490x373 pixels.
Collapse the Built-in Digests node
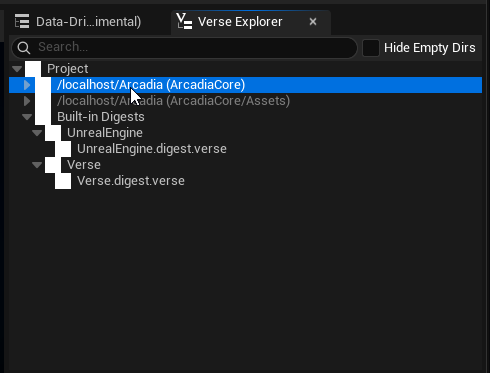click(27, 117)
